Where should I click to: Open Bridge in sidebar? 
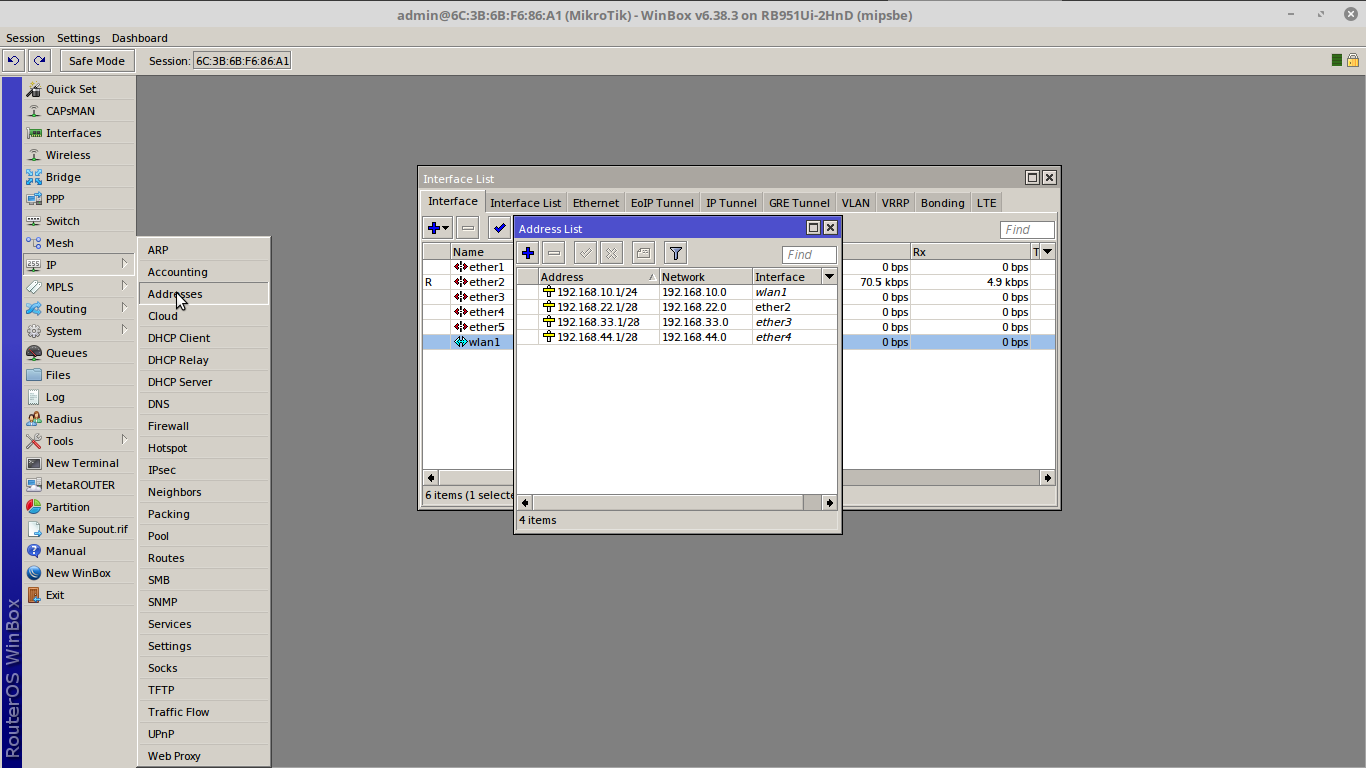point(79,177)
